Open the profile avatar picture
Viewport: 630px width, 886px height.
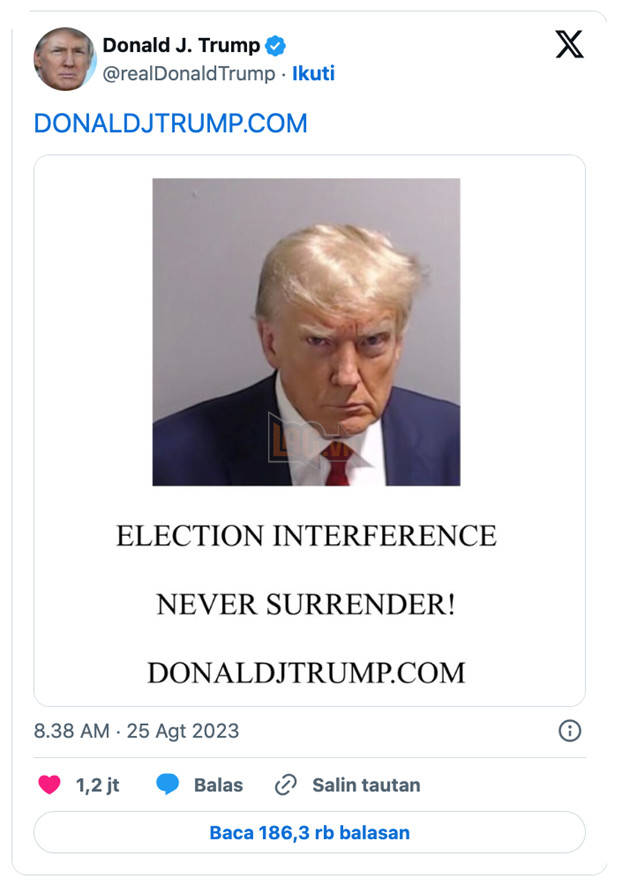pyautogui.click(x=65, y=59)
